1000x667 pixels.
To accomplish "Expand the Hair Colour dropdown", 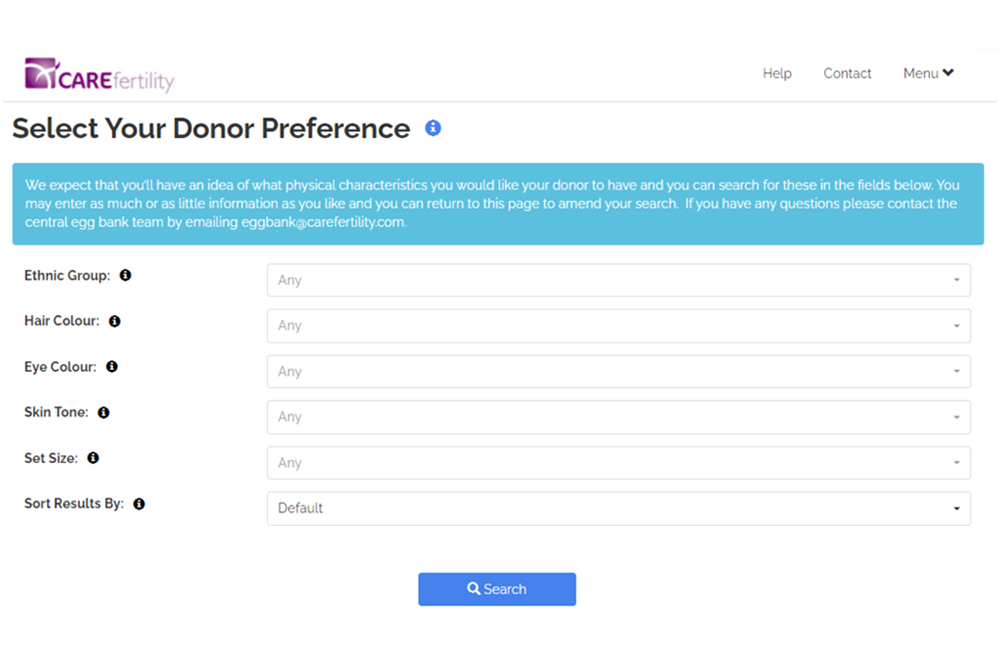I will 618,326.
